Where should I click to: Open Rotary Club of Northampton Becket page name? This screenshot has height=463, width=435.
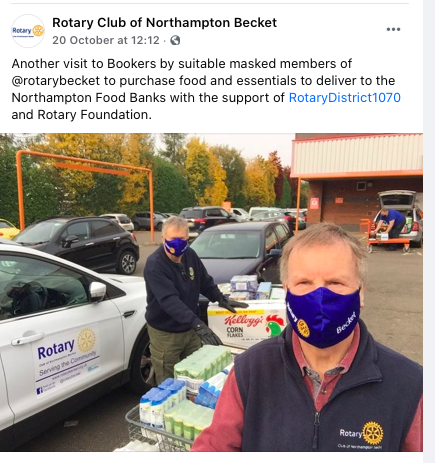164,23
